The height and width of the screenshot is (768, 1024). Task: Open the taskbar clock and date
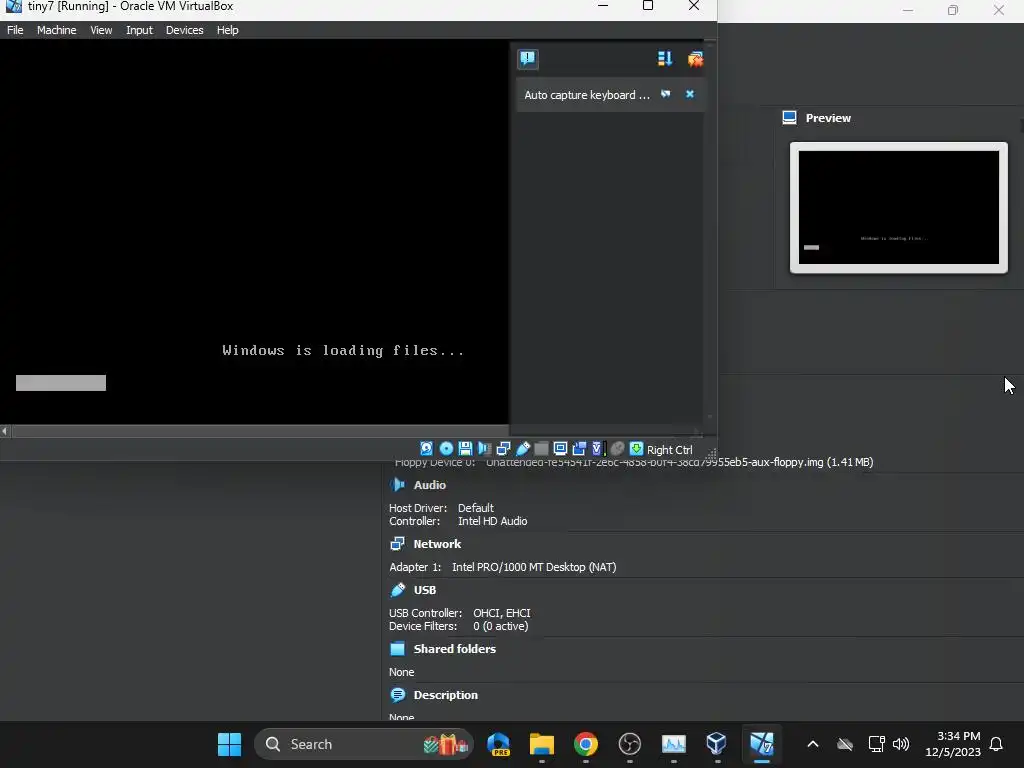click(953, 744)
